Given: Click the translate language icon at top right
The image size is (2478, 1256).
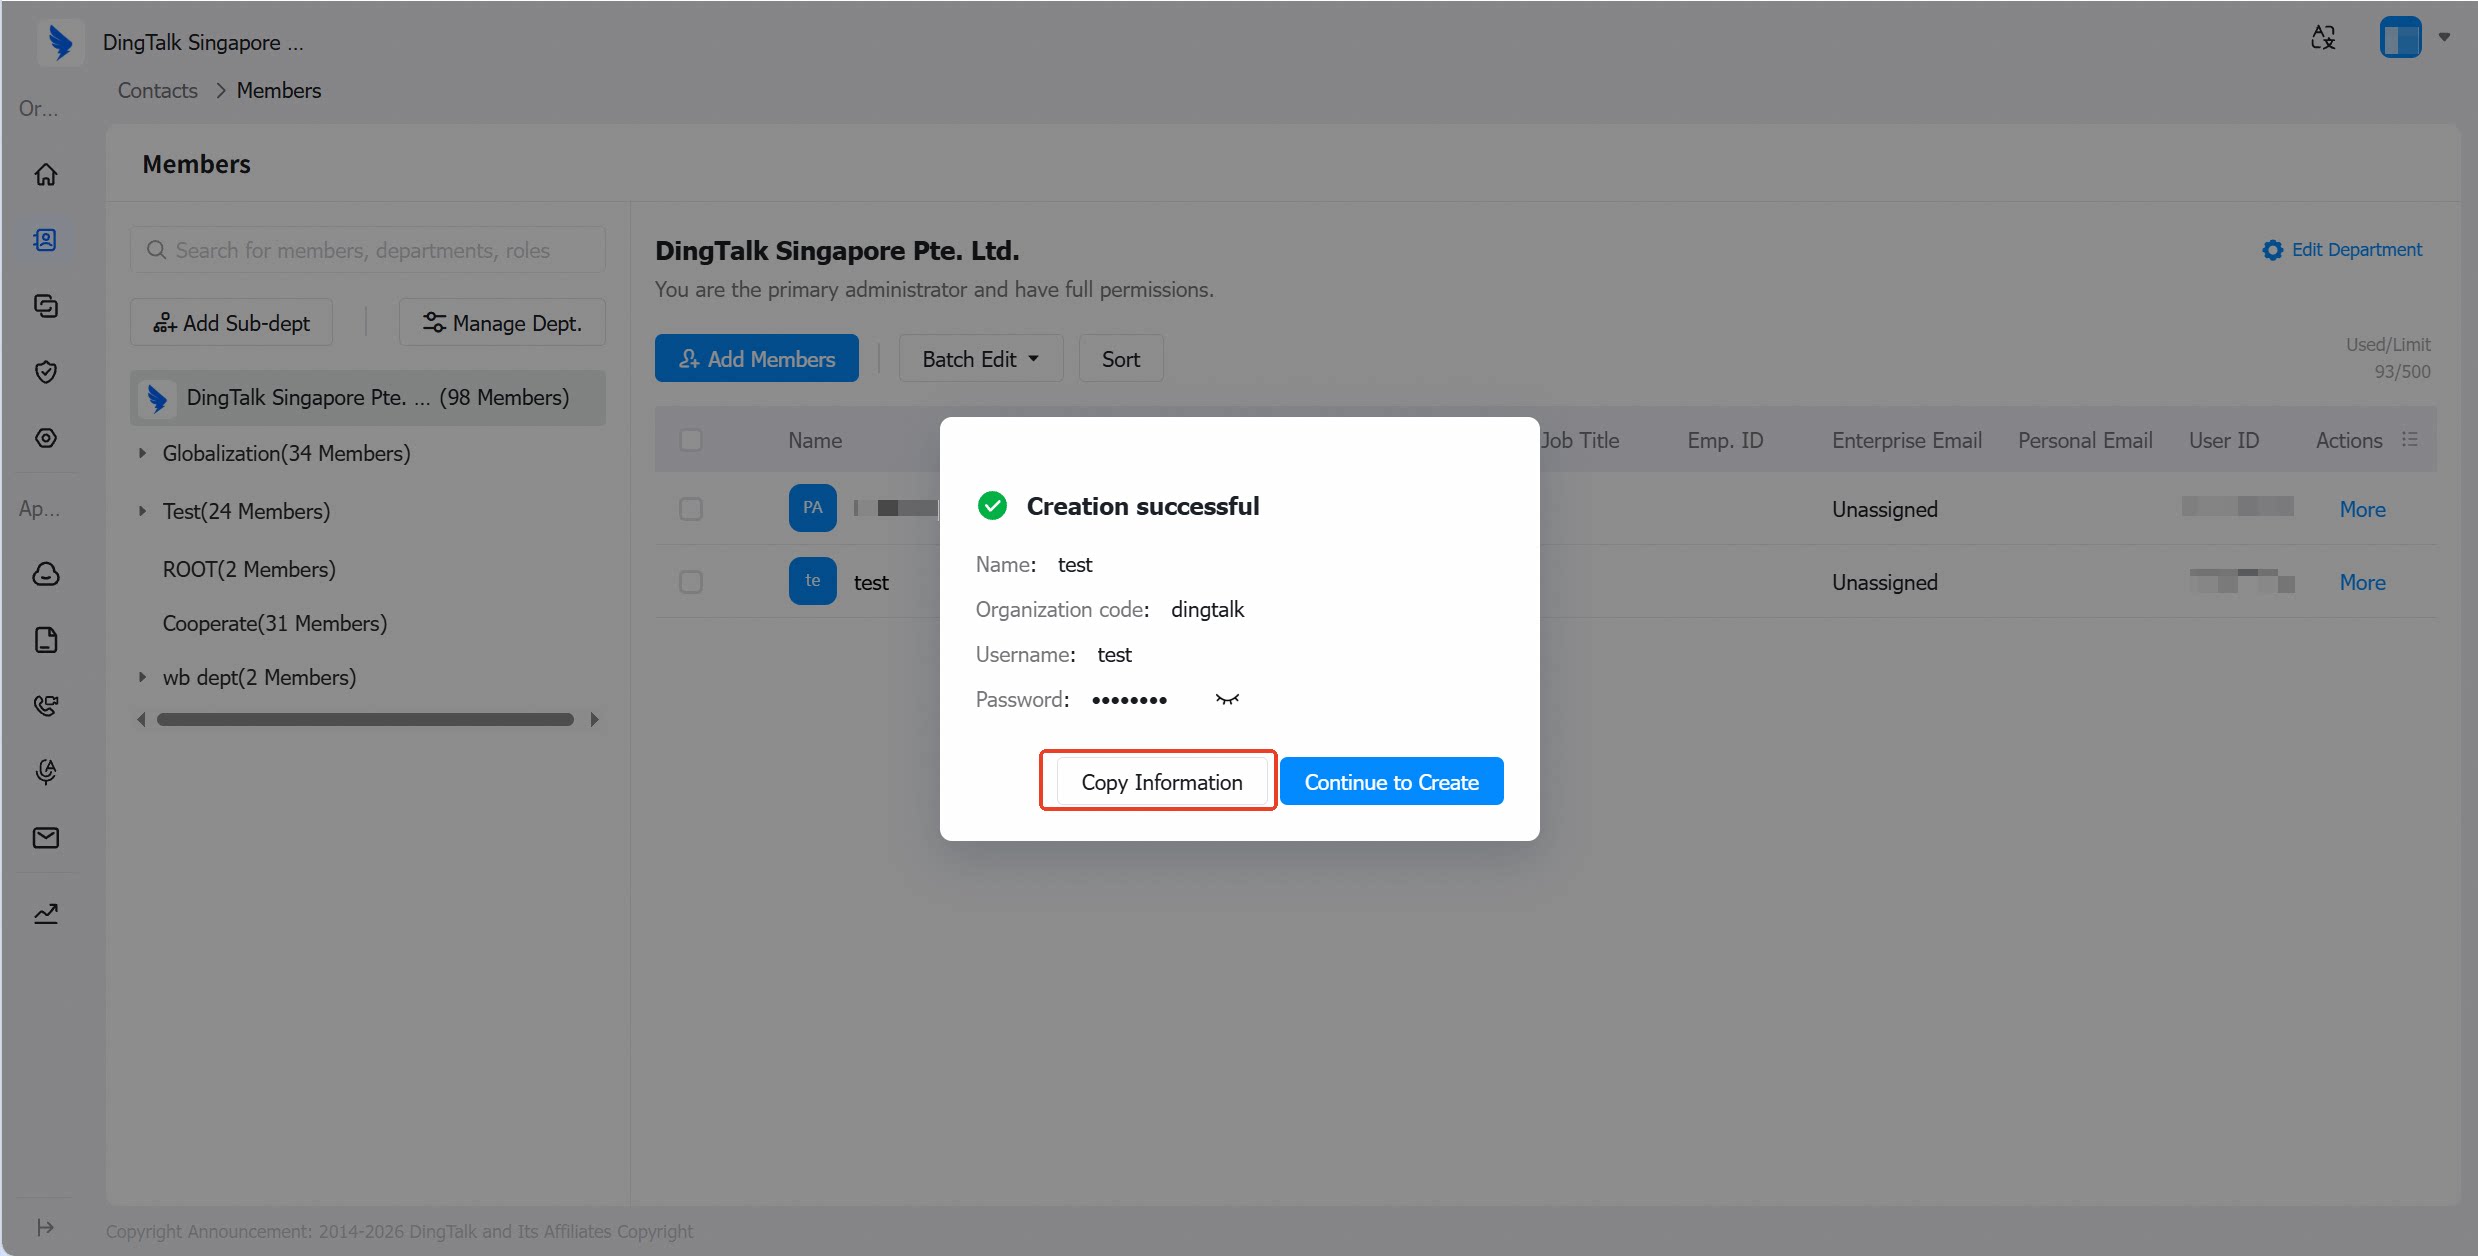Looking at the screenshot, I should 2323,38.
